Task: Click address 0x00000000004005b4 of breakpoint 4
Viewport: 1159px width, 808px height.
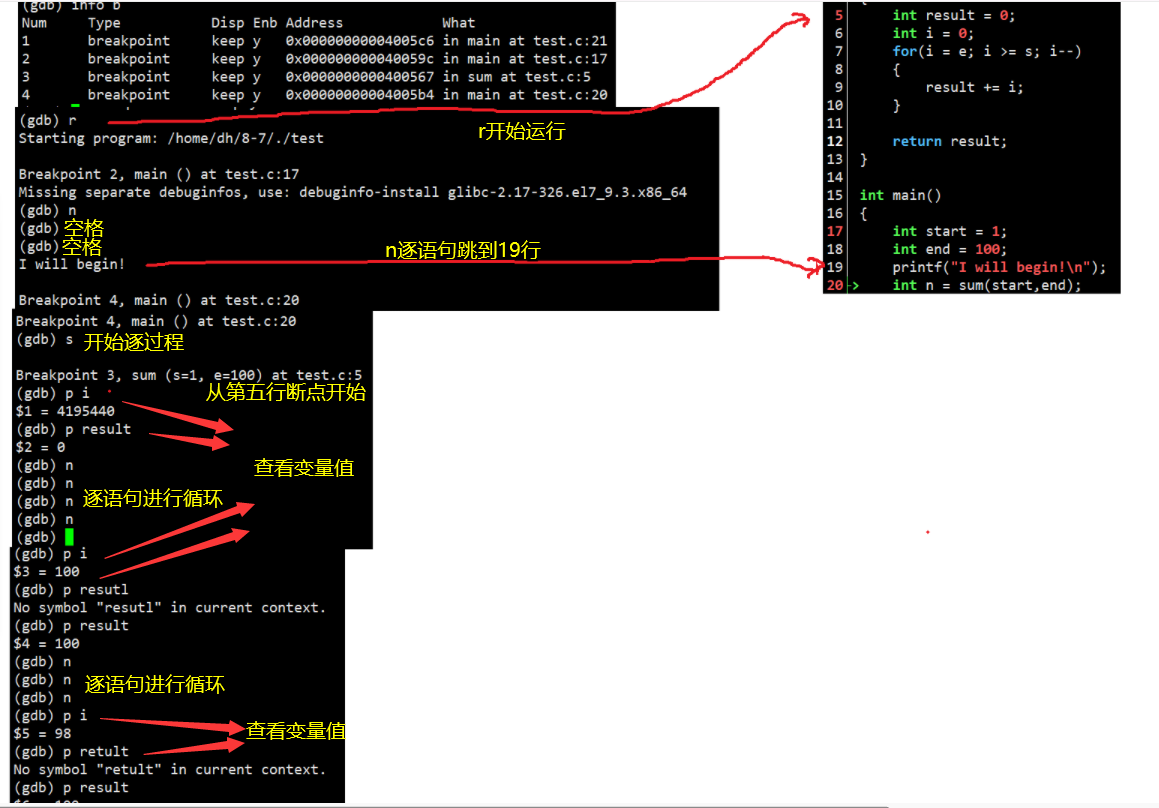Action: (360, 95)
